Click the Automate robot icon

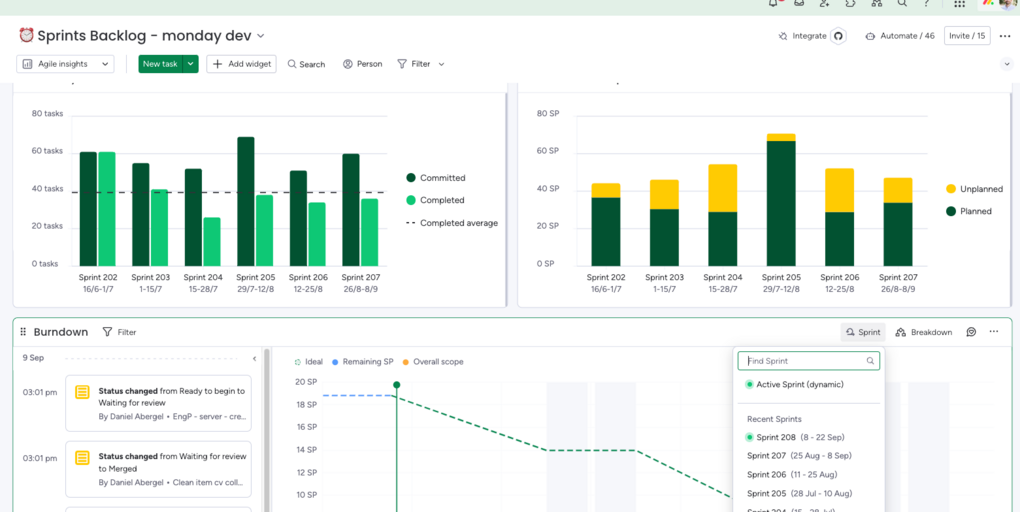tap(870, 36)
